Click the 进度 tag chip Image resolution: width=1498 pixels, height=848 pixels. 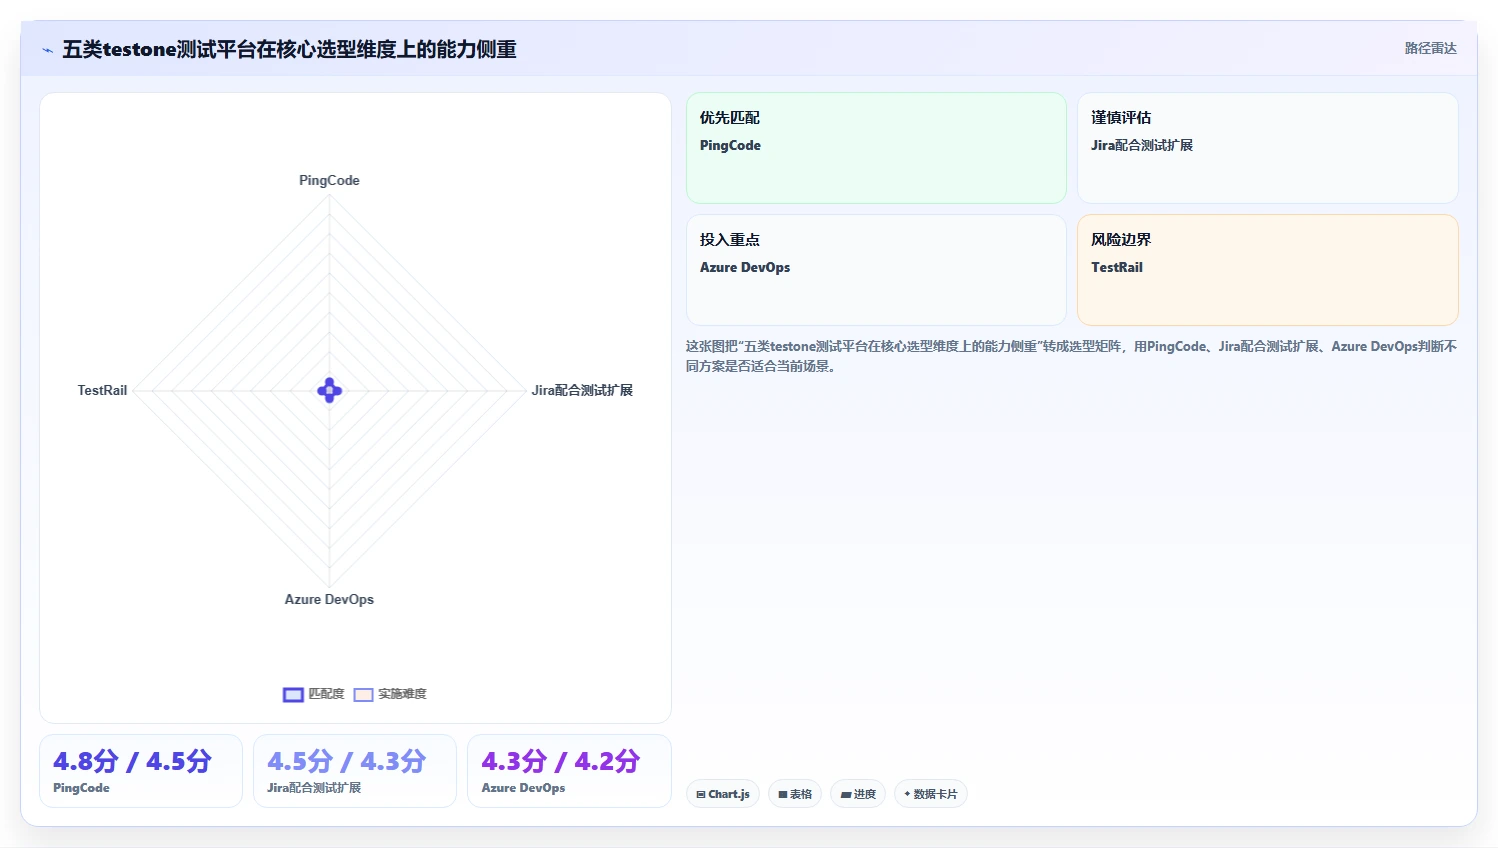pos(858,794)
